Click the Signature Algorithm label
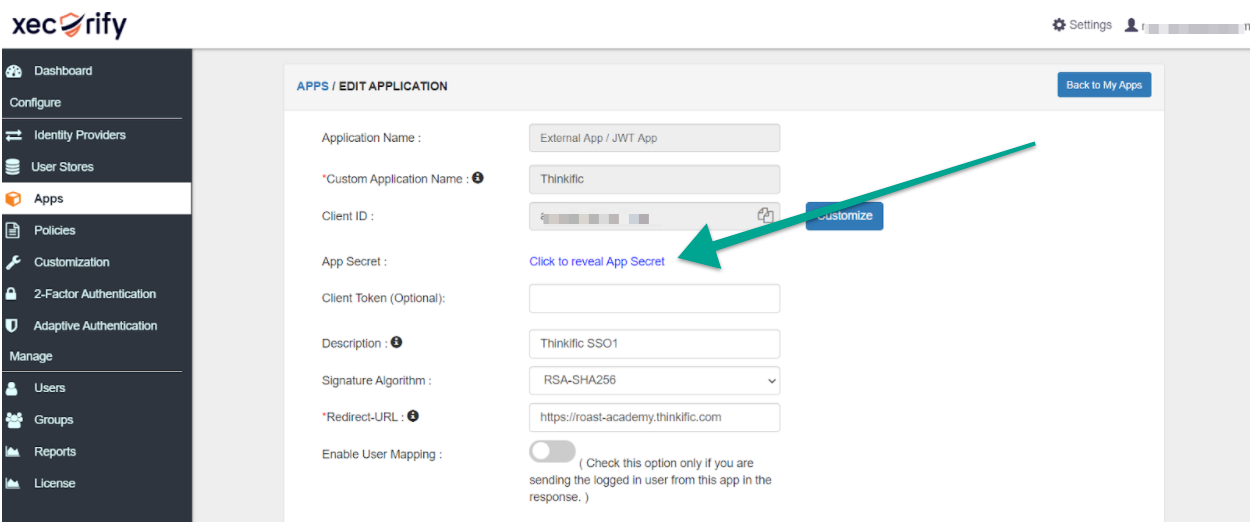 [x=376, y=381]
